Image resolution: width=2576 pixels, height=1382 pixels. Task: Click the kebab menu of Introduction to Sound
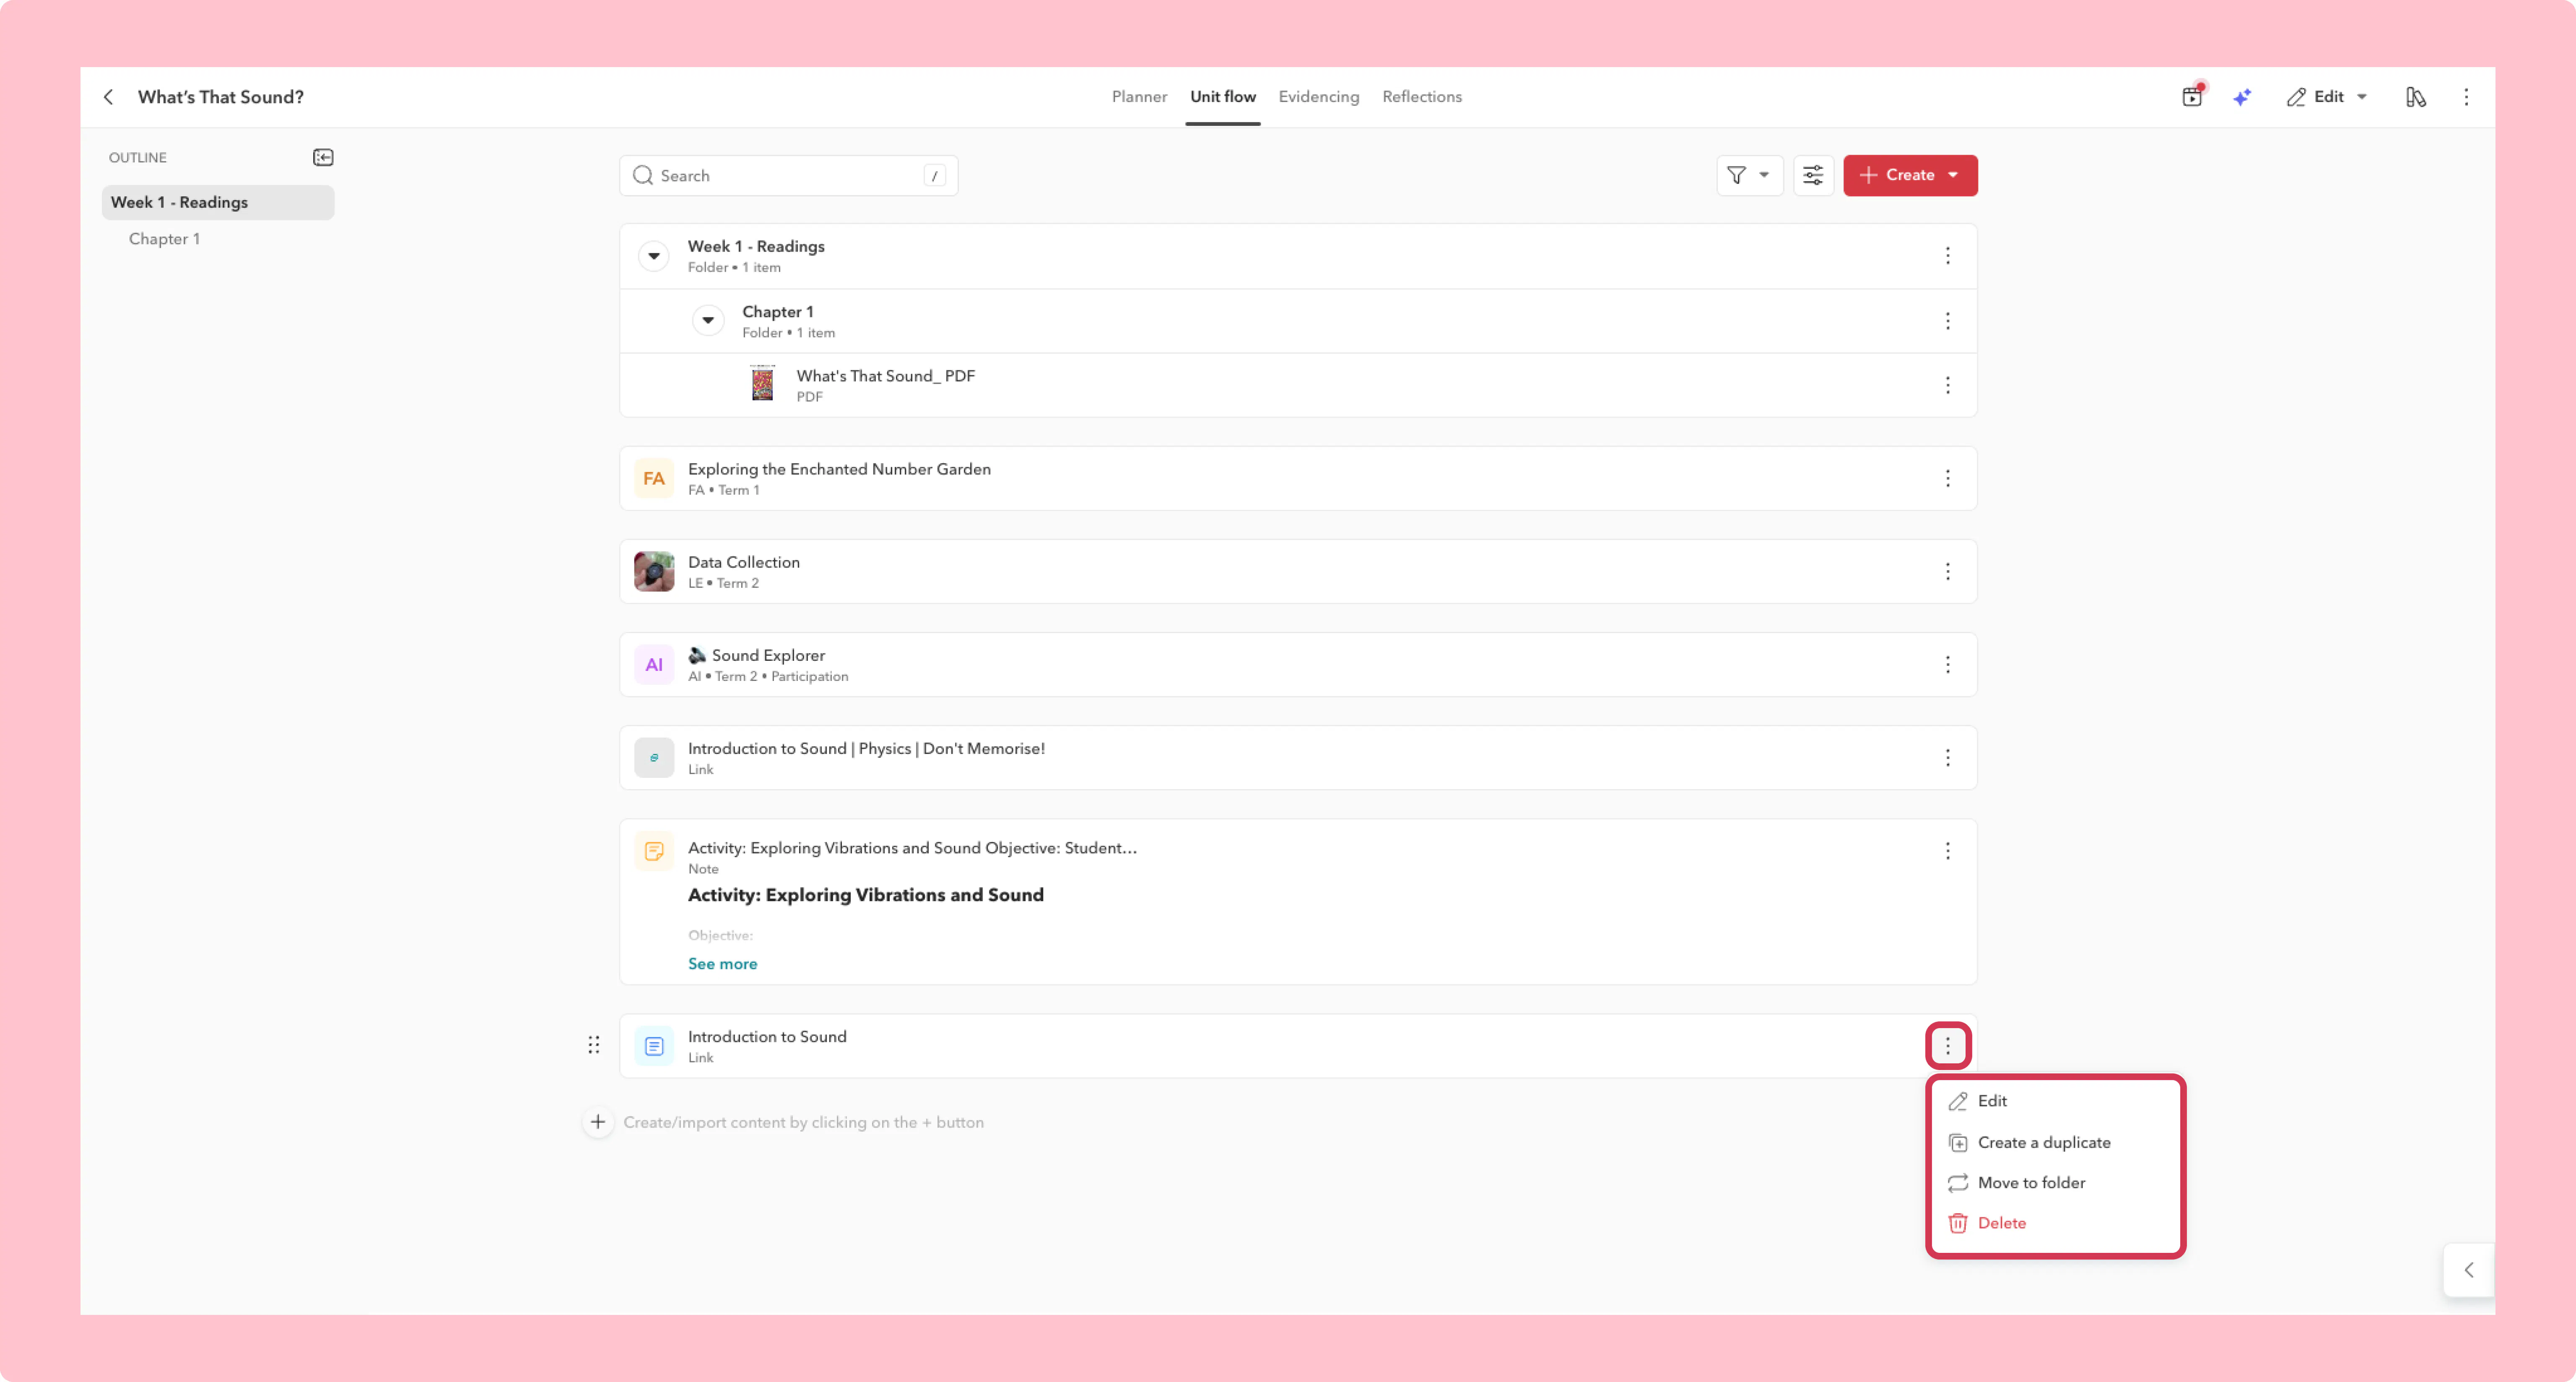[x=1947, y=1046]
